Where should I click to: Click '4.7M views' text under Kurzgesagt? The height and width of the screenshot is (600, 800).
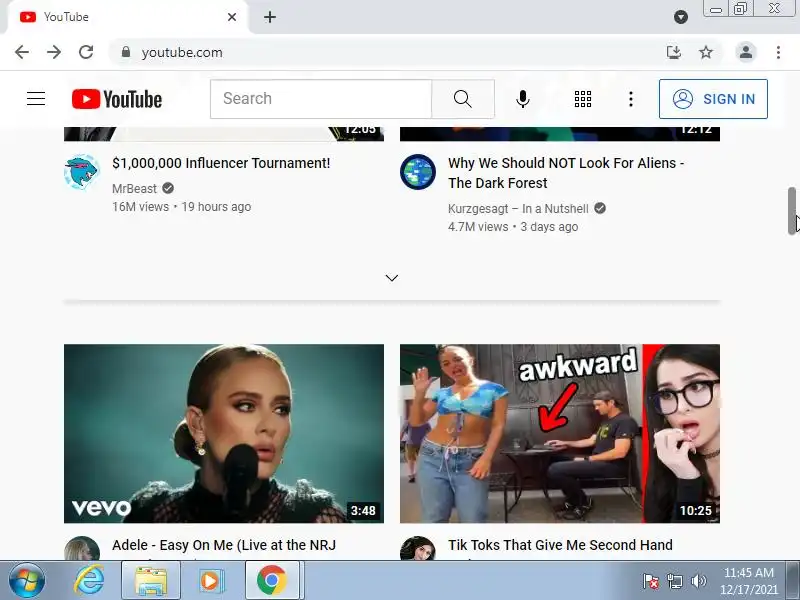(478, 227)
